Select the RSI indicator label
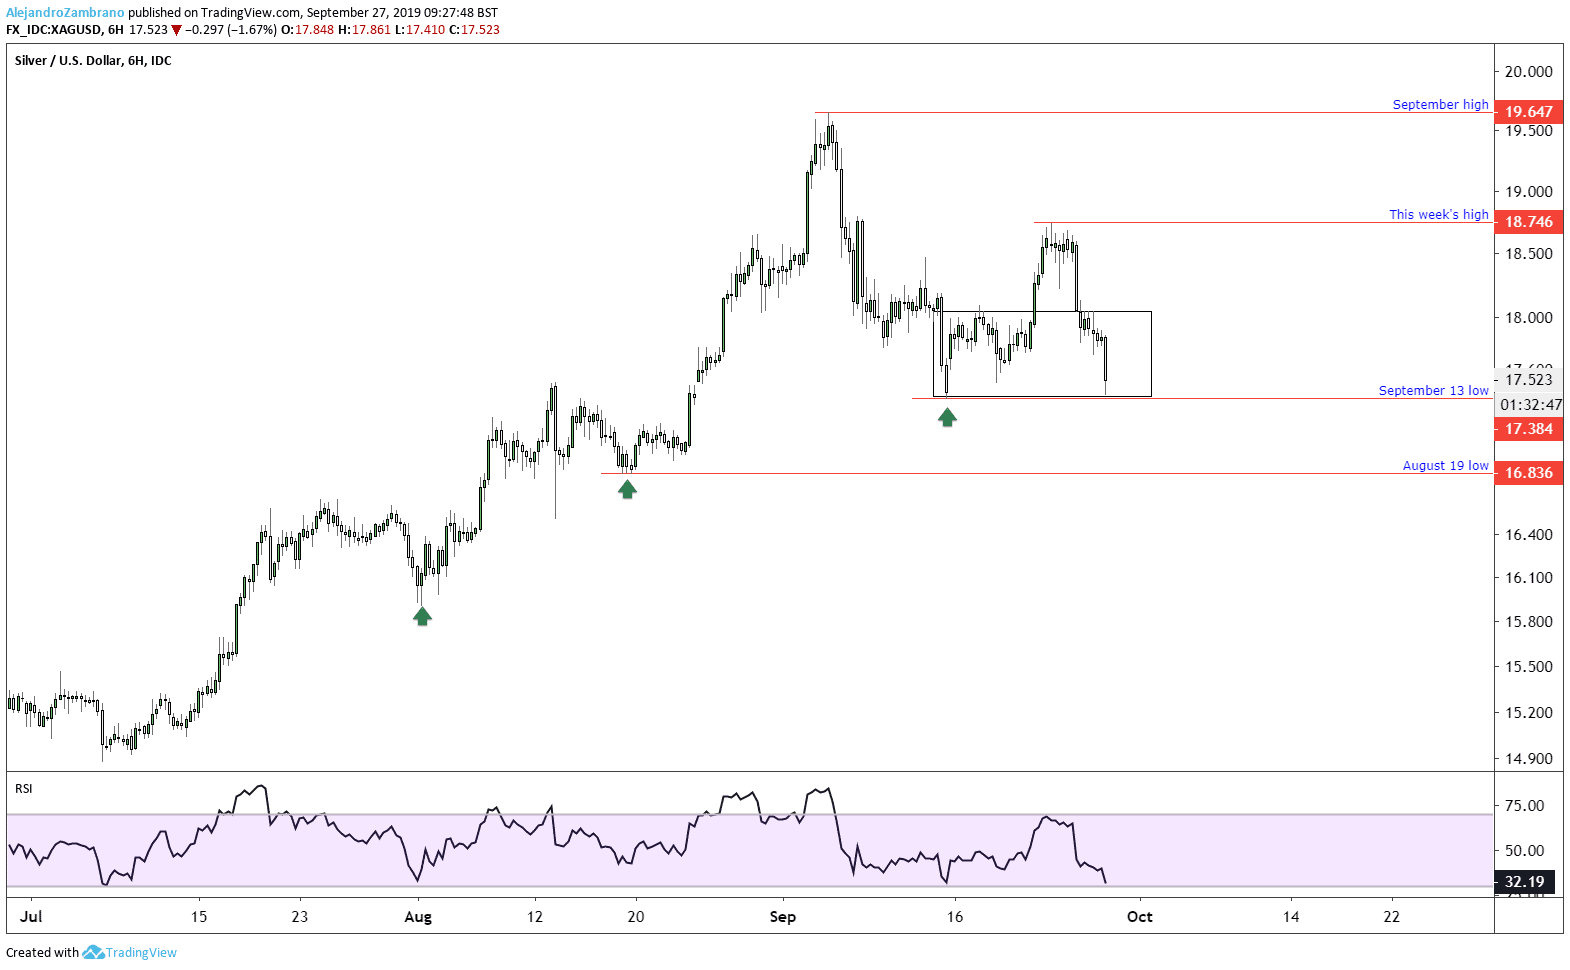This screenshot has height=970, width=1570. pos(24,789)
